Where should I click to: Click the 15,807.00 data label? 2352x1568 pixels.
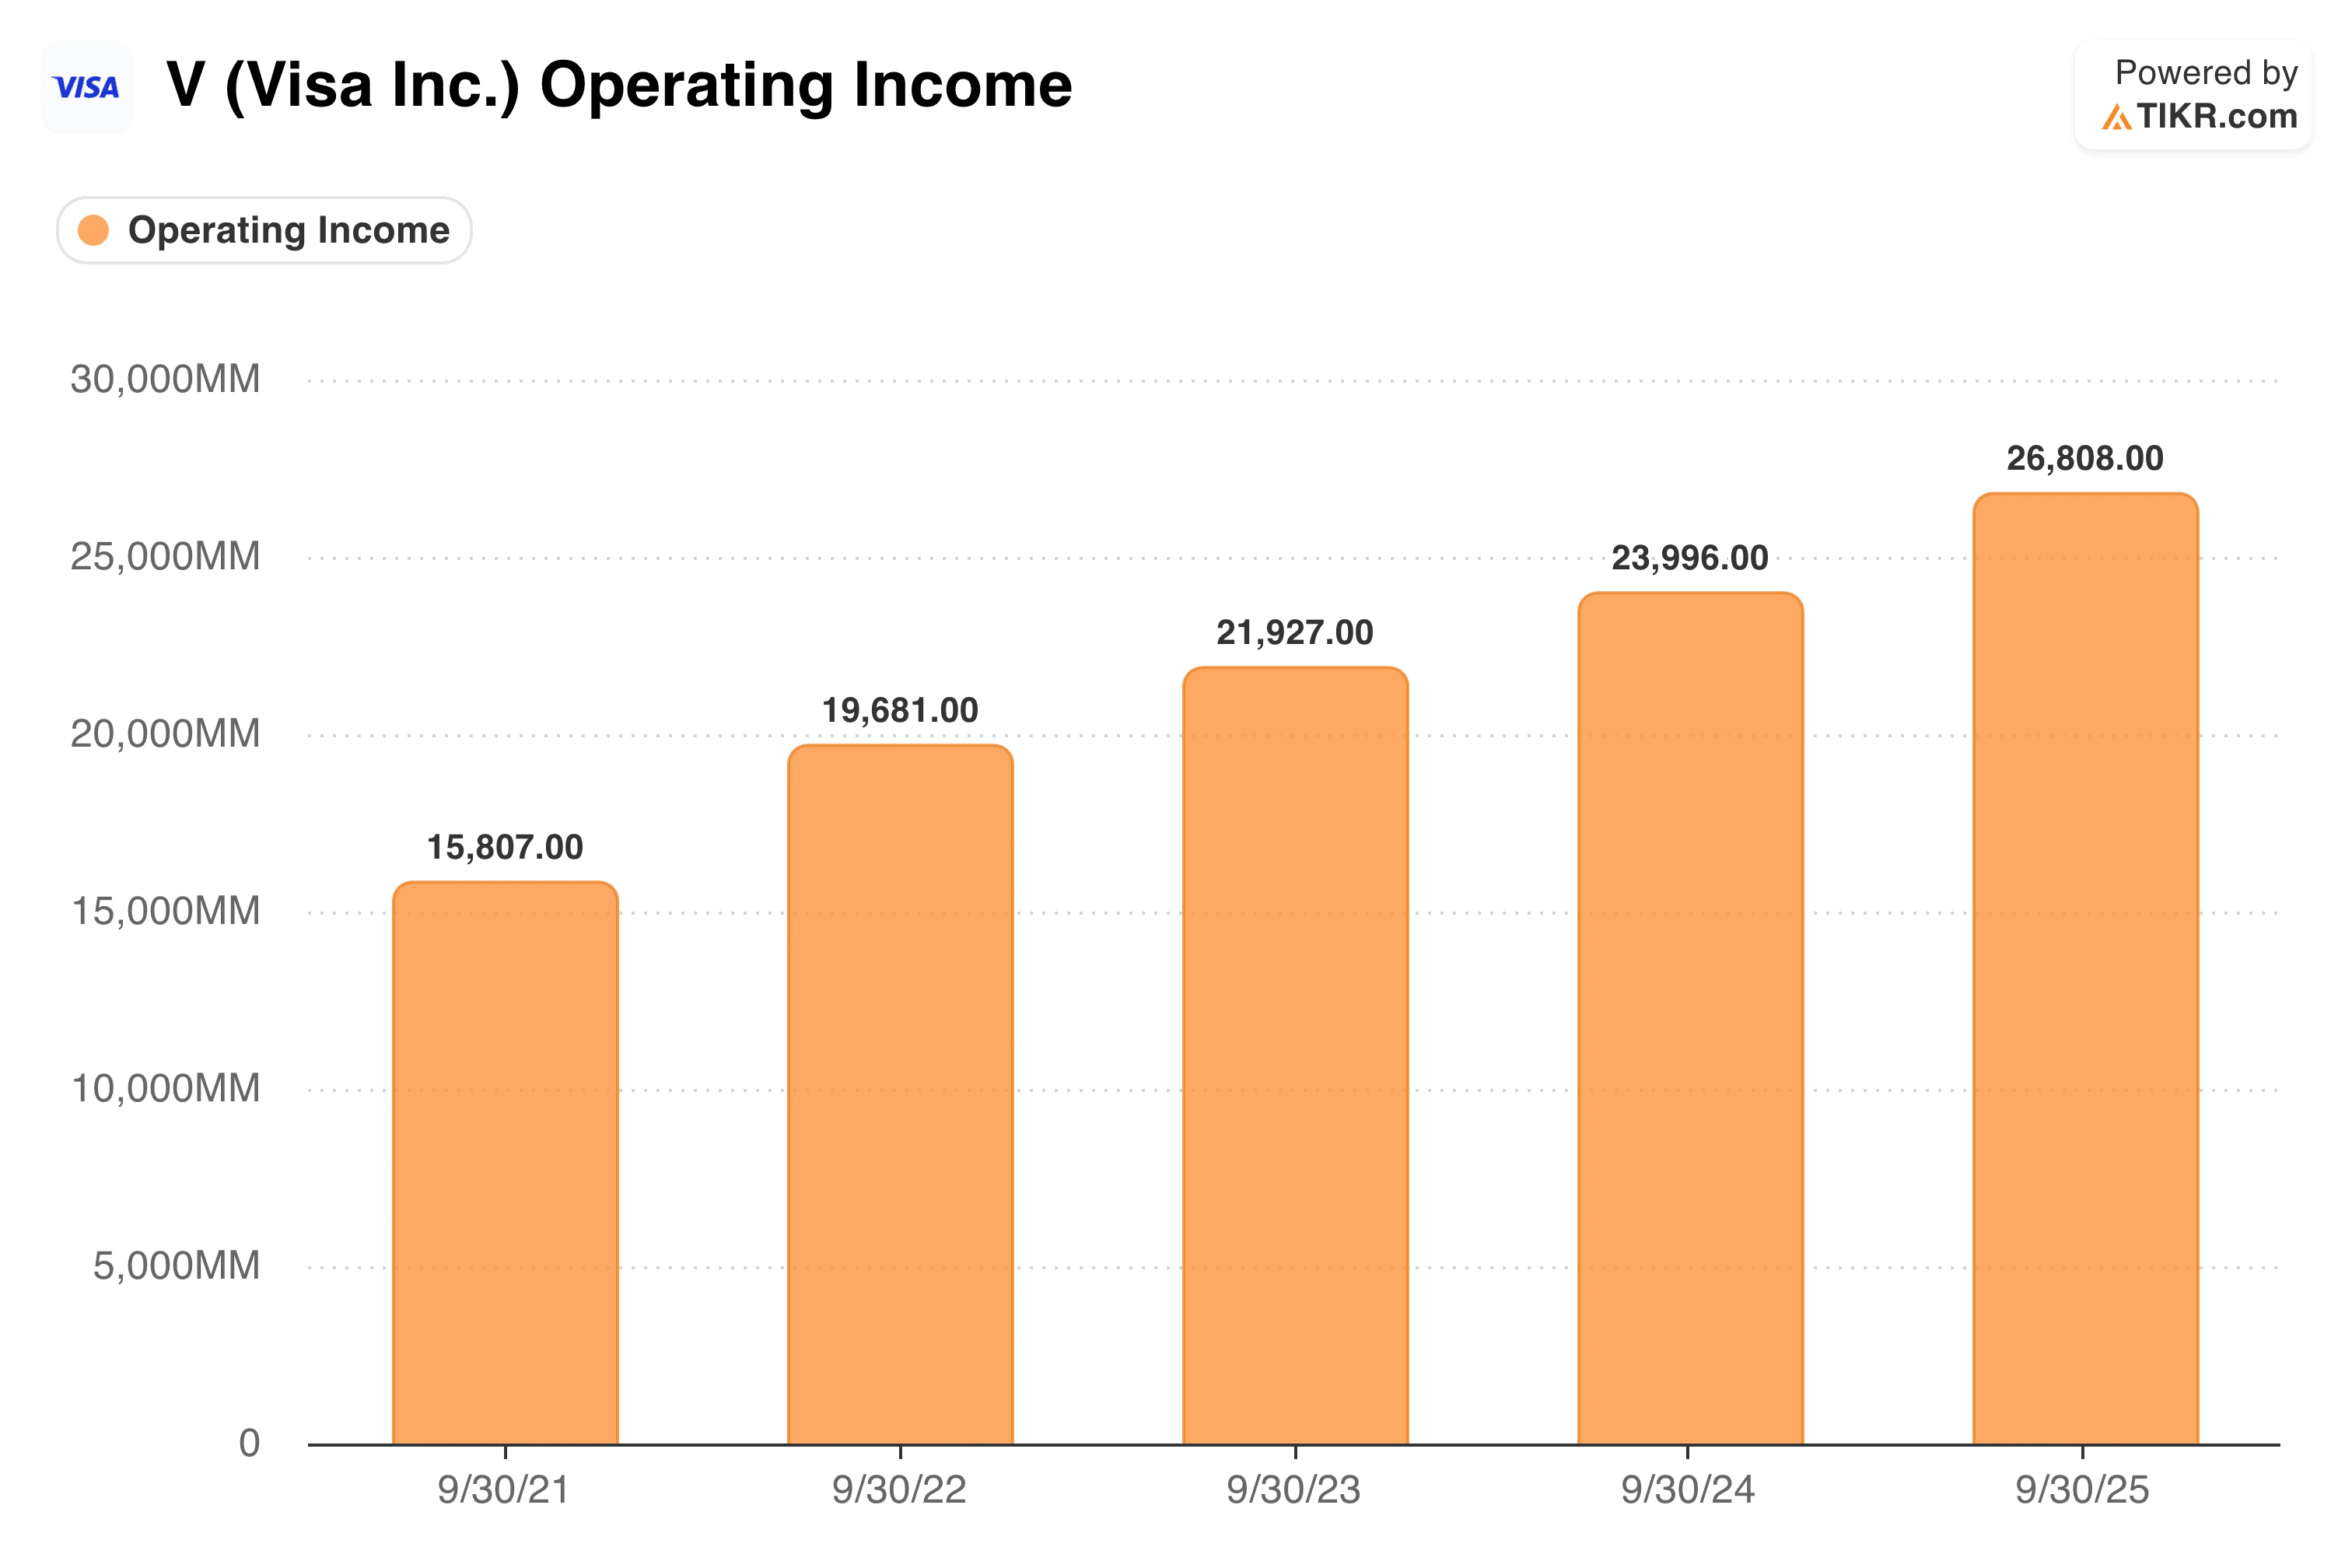coord(505,847)
